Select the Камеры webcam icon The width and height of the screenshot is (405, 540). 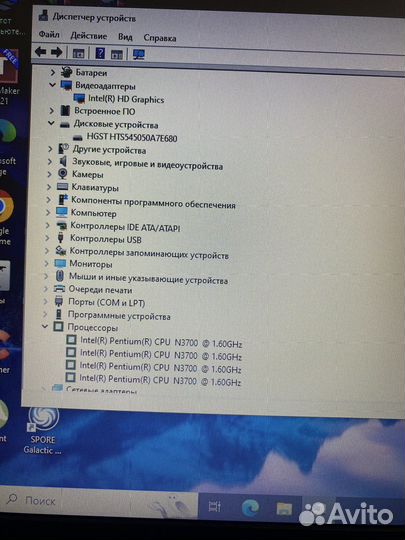(x=62, y=174)
